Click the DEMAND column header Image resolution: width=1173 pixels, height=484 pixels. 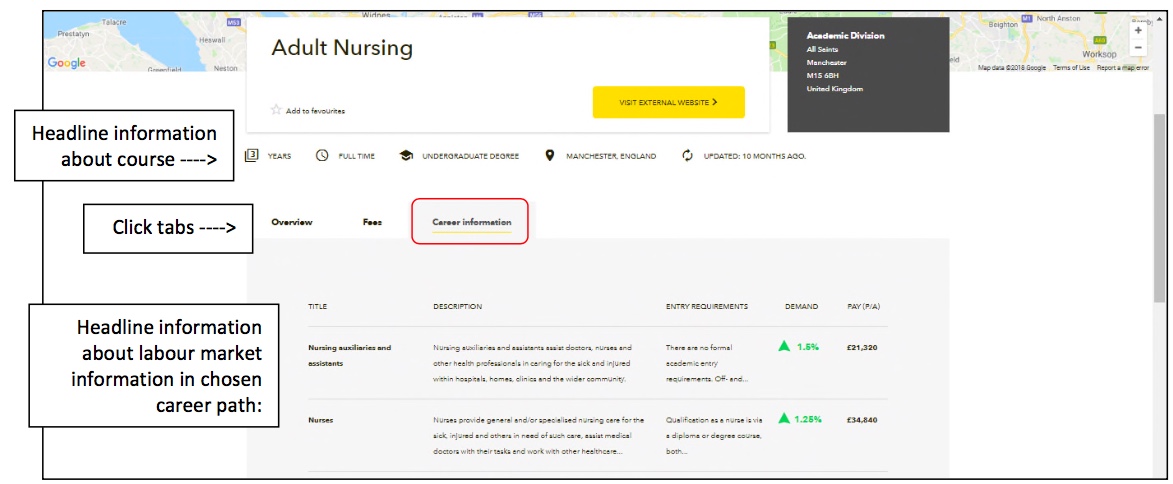(801, 307)
